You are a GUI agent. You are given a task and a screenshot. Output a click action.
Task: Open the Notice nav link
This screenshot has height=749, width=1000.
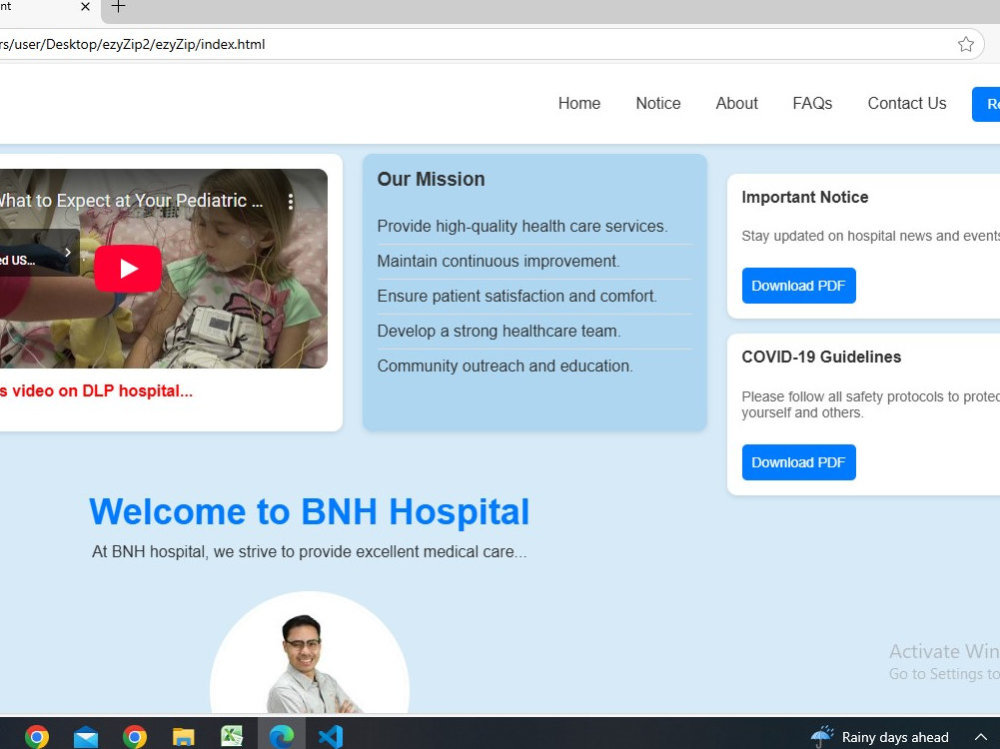coord(658,103)
